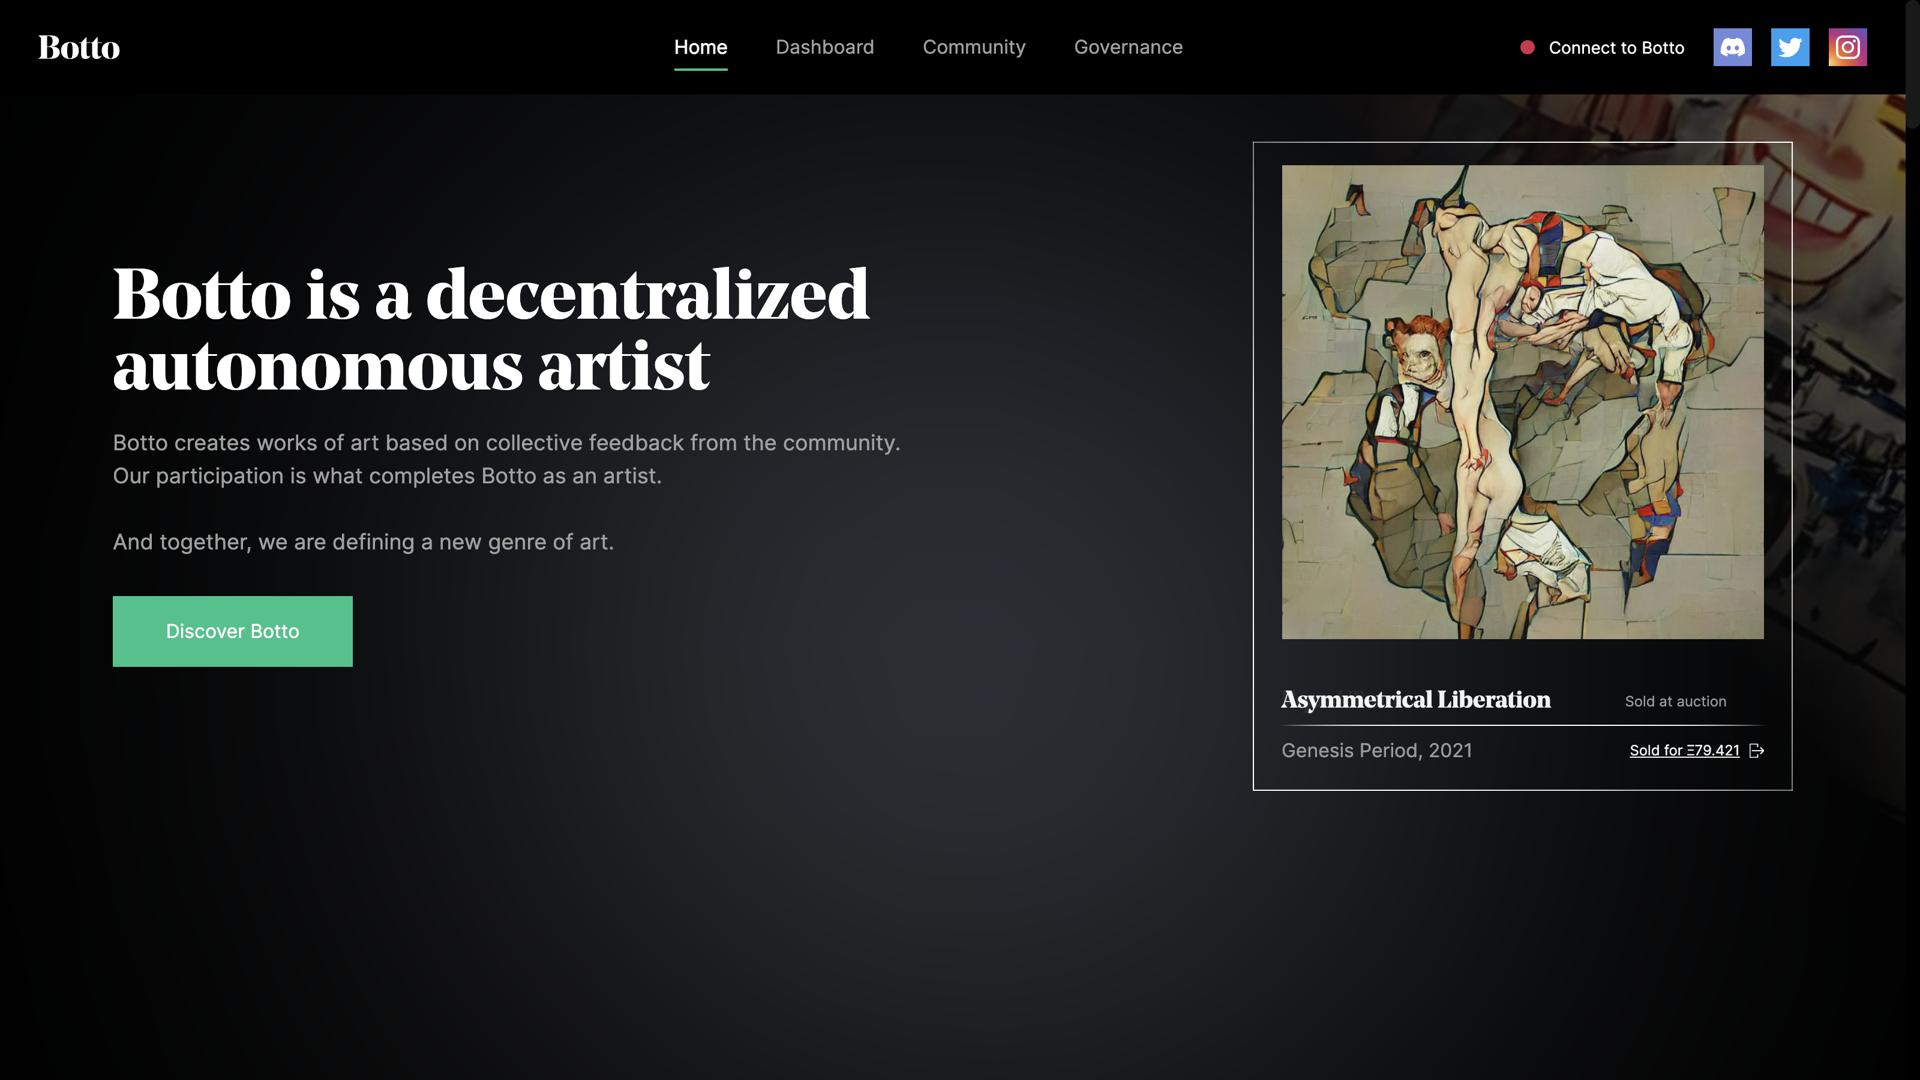Click the Genesis Period, 2021 caption

coord(1376,751)
